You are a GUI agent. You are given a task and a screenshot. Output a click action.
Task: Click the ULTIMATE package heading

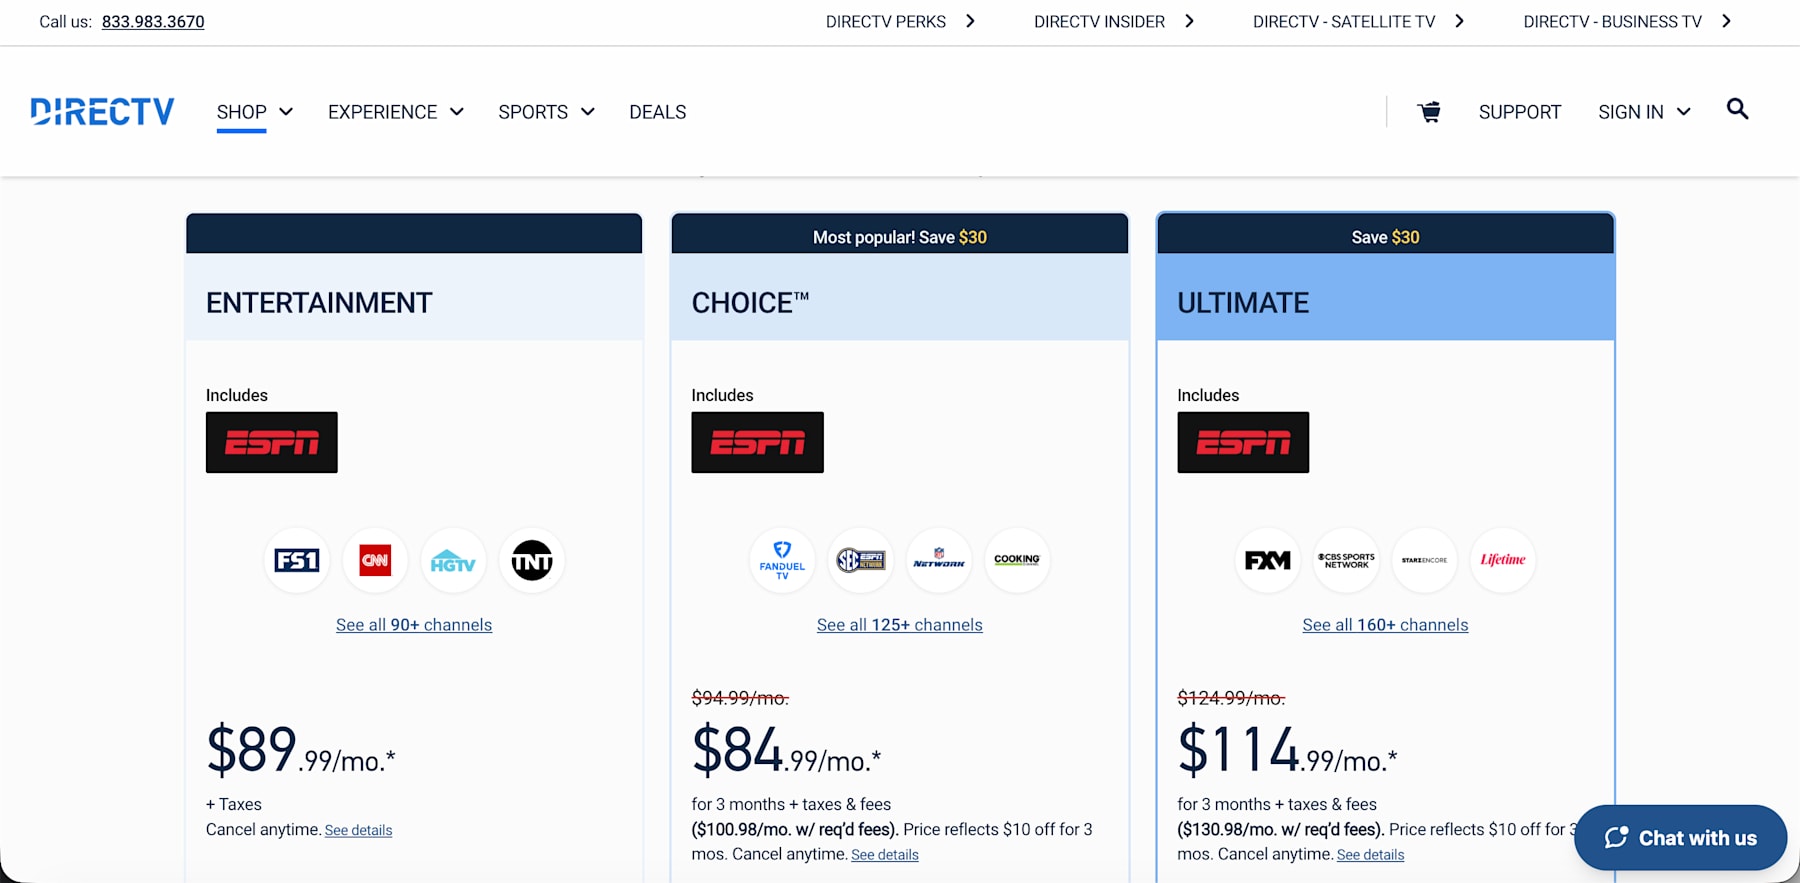click(1243, 303)
